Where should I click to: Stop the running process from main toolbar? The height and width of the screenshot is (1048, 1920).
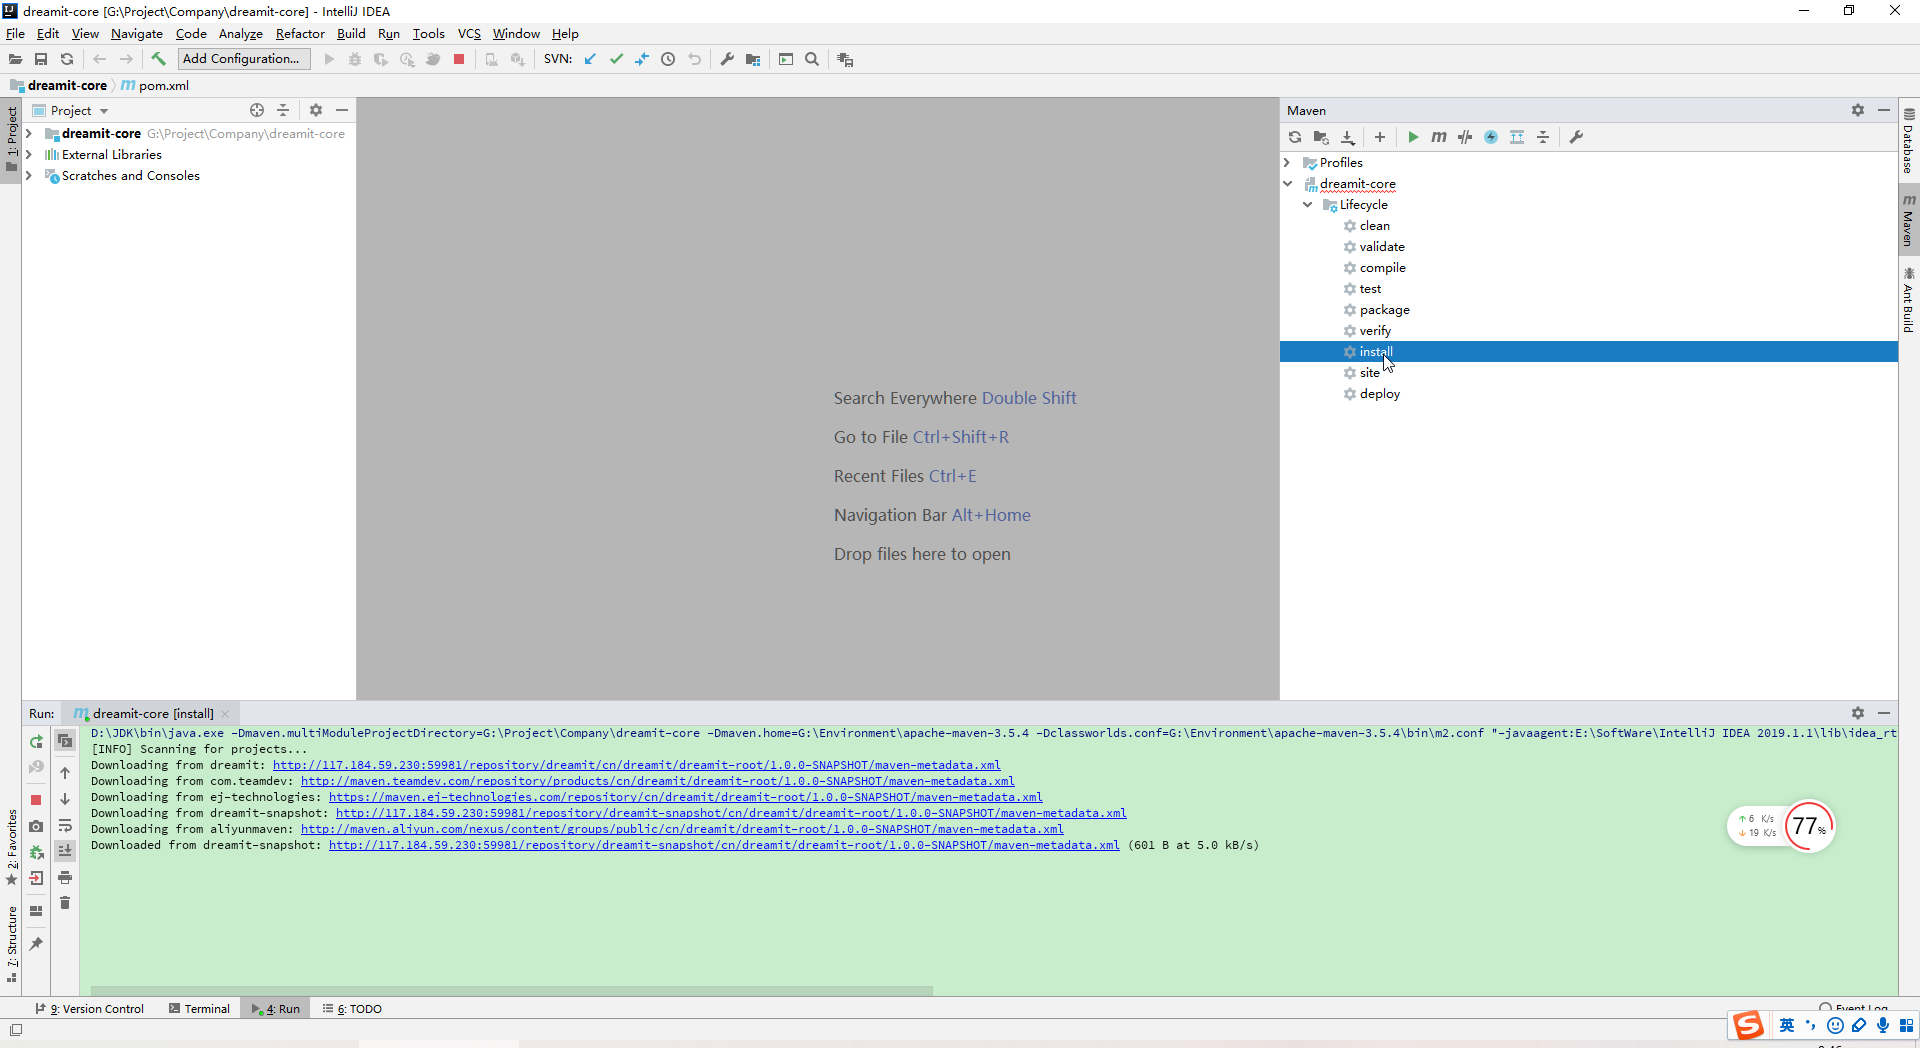(459, 59)
